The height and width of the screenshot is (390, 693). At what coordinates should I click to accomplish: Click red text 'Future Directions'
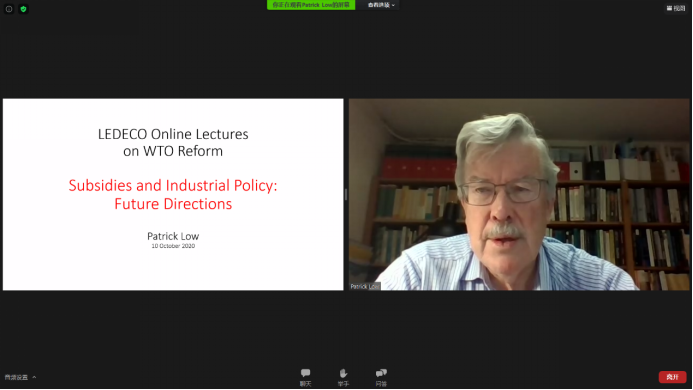coord(173,204)
